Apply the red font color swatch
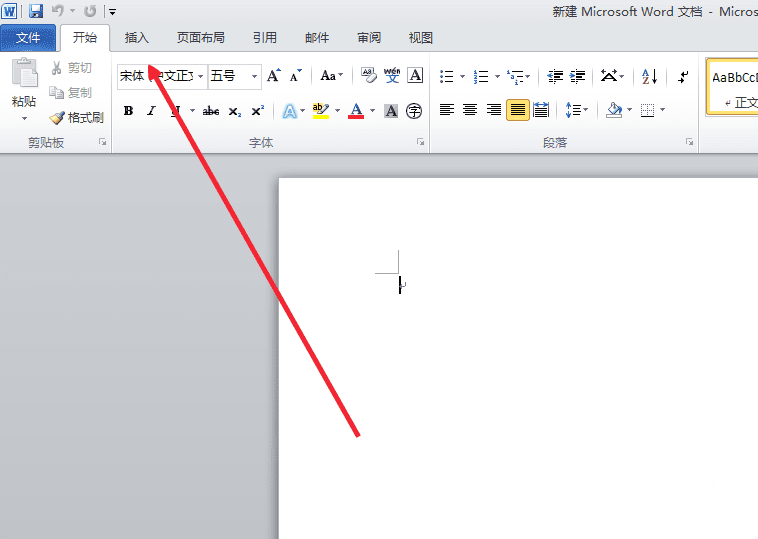 356,111
